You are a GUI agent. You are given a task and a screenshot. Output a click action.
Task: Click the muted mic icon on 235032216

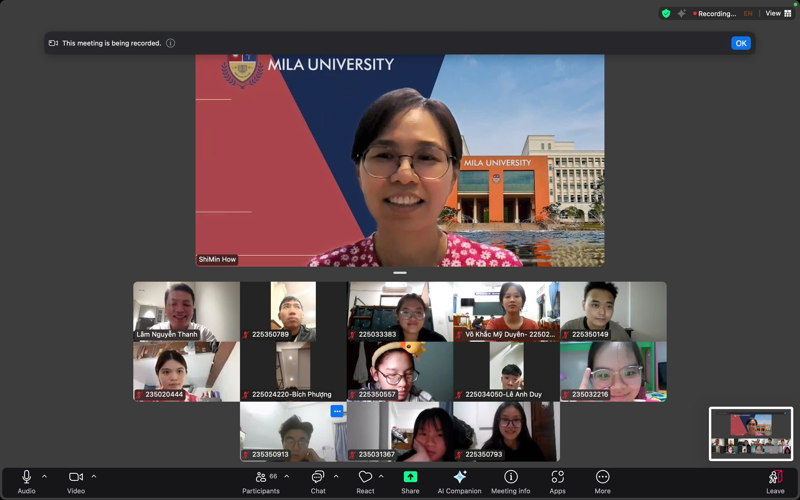[x=566, y=395]
